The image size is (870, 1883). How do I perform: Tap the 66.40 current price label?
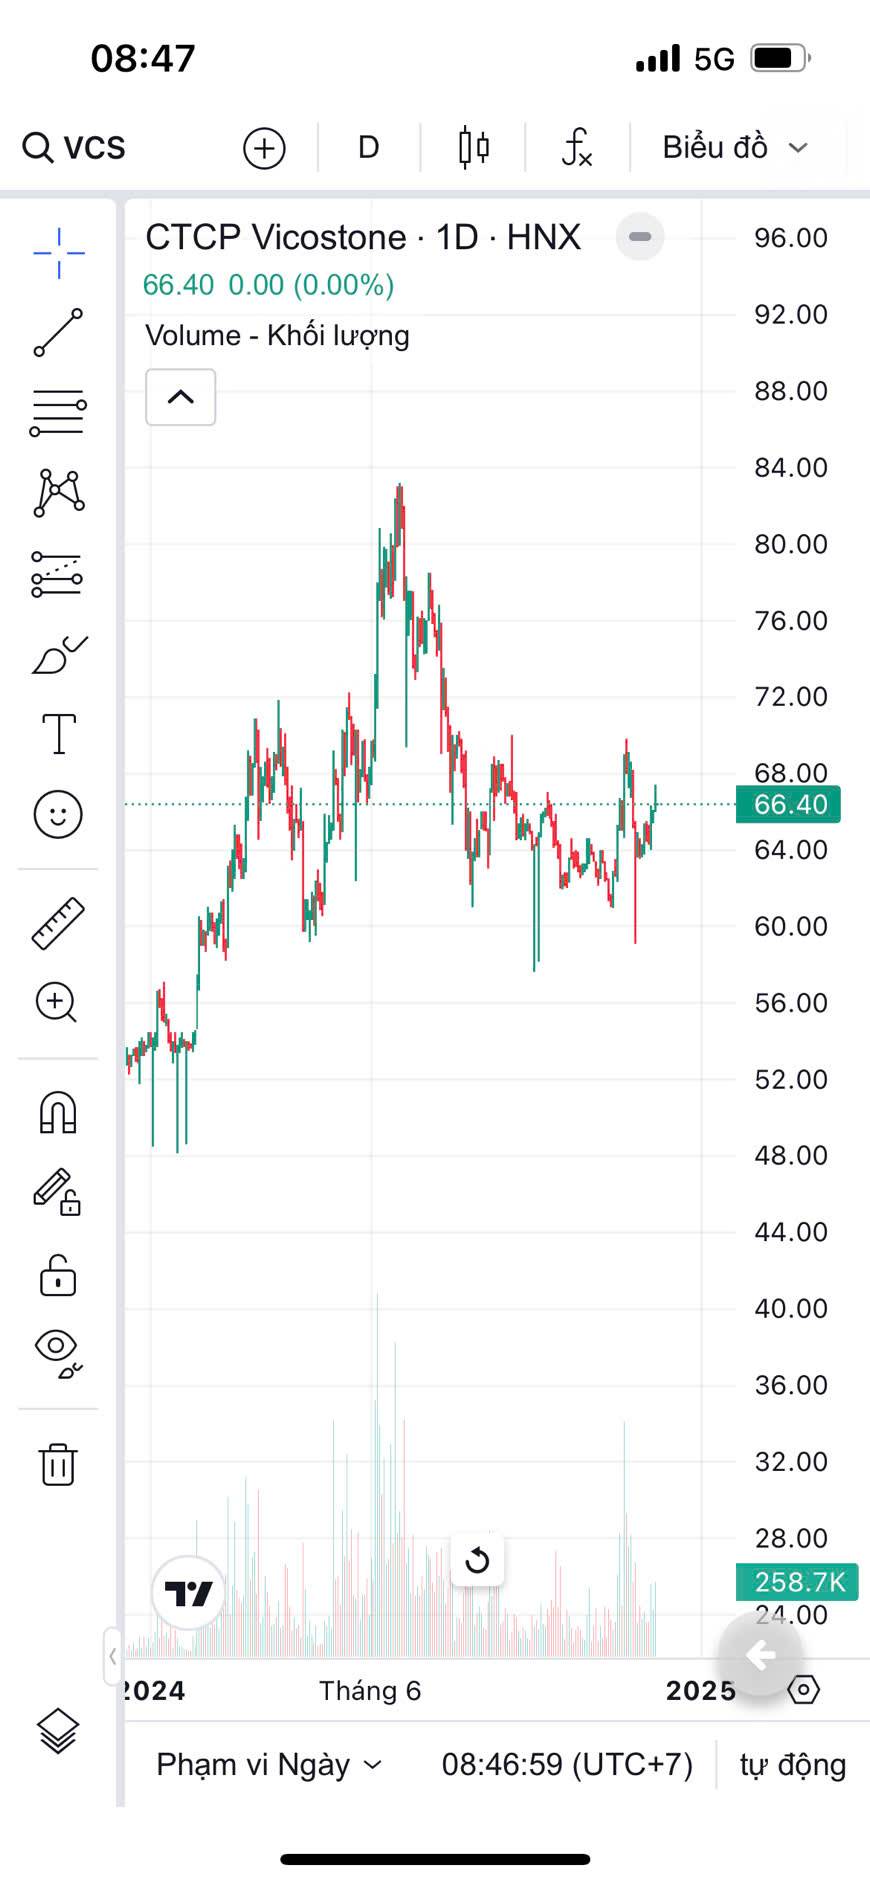click(x=788, y=804)
